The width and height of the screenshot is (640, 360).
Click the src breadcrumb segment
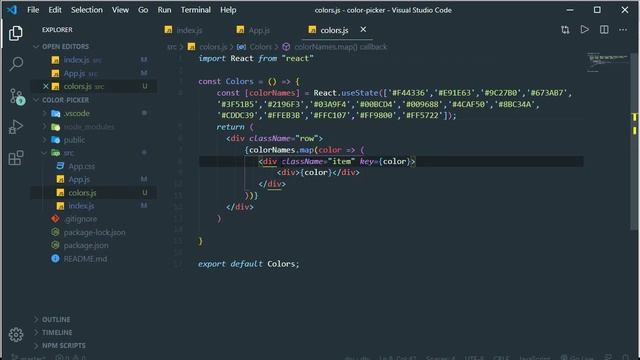click(x=171, y=47)
